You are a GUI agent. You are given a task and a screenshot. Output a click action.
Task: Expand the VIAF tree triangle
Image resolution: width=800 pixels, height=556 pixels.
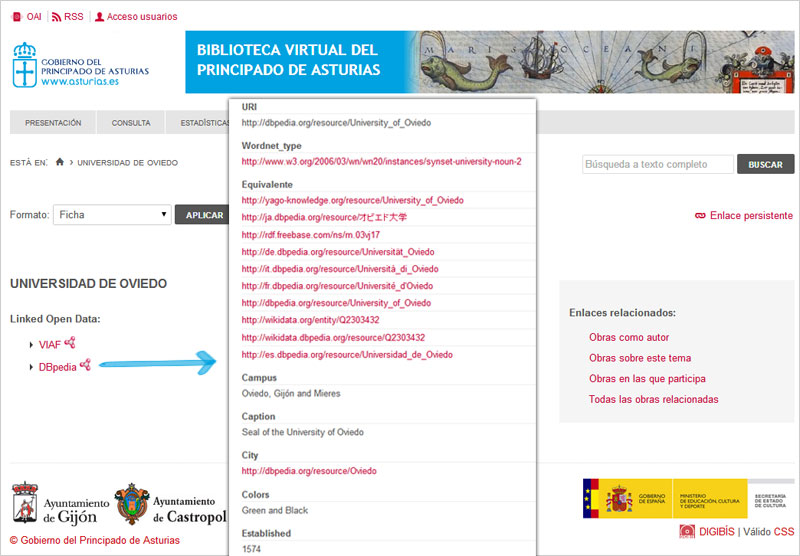coord(31,345)
